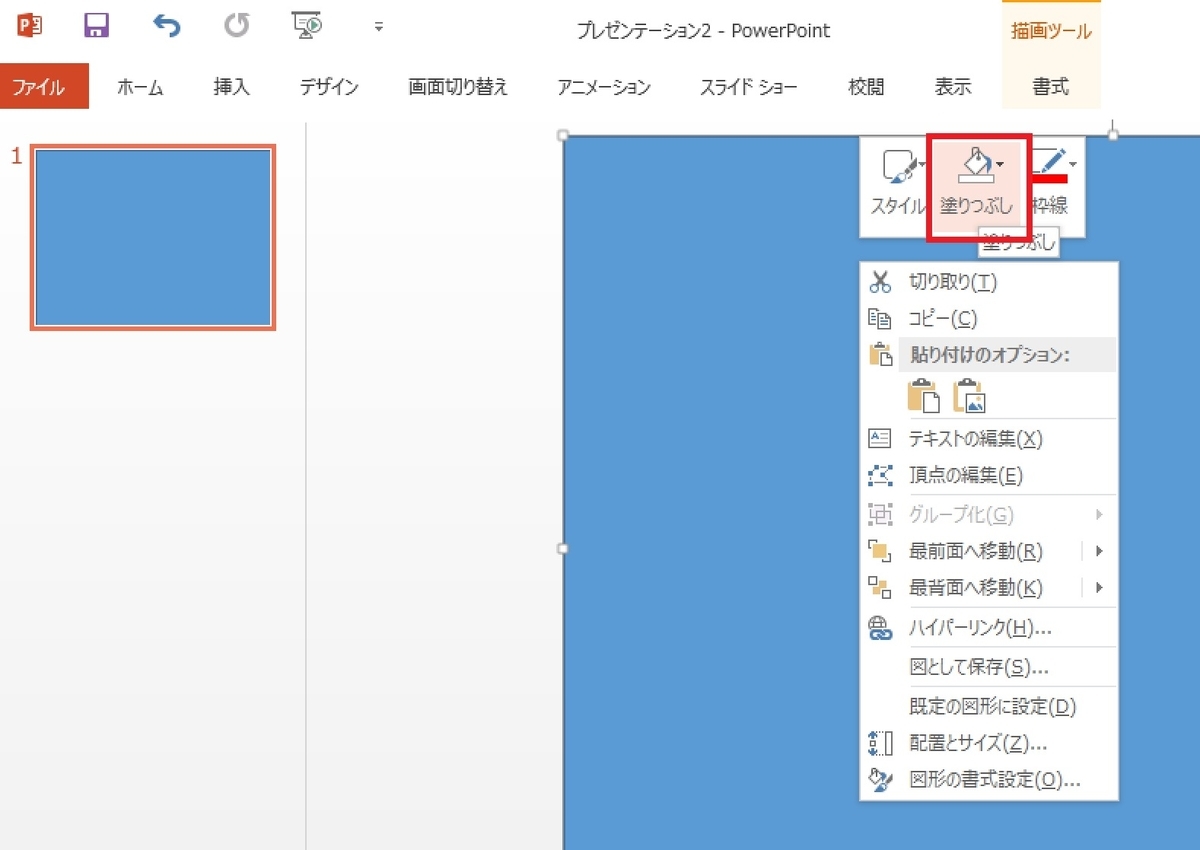Open the スタイル shape style button
Image resolution: width=1200 pixels, height=850 pixels.
coord(897,183)
